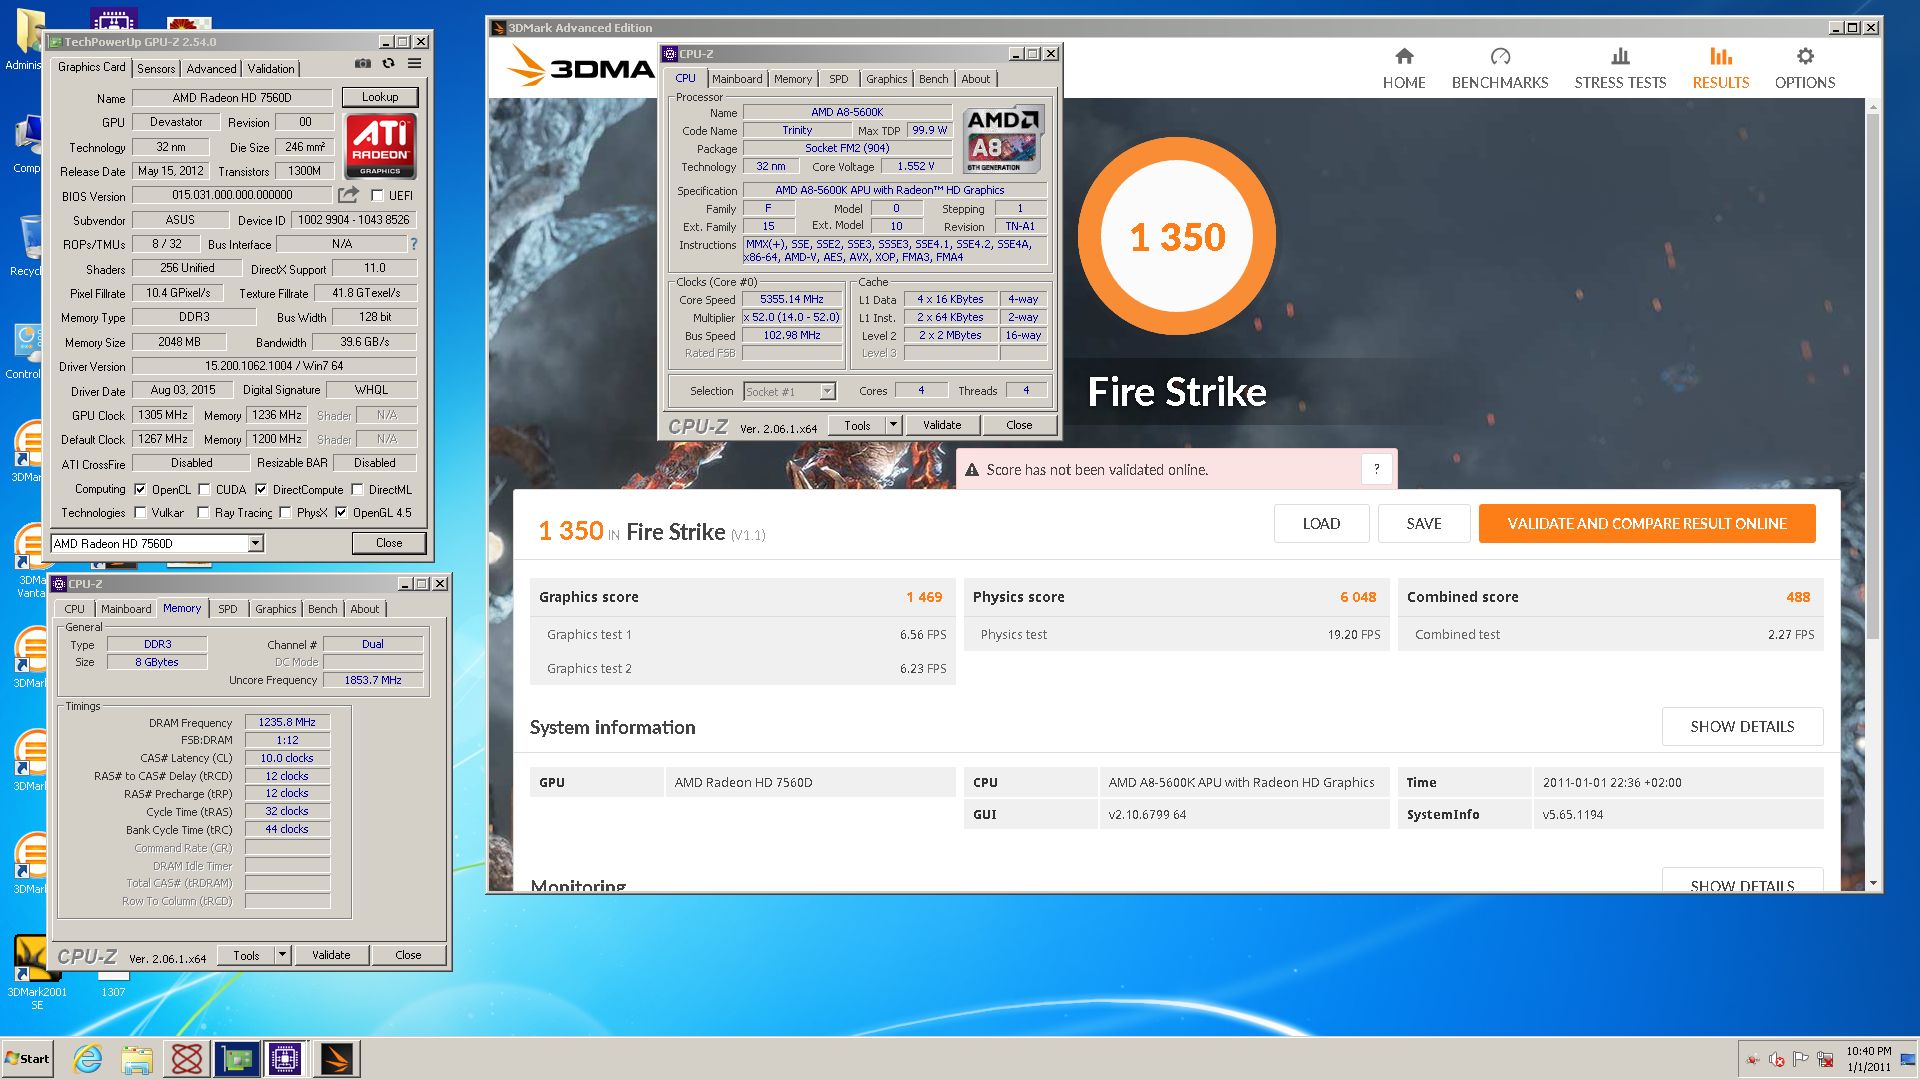Toggle the DirectCompute checkbox
1920x1080 pixels.
coord(261,490)
